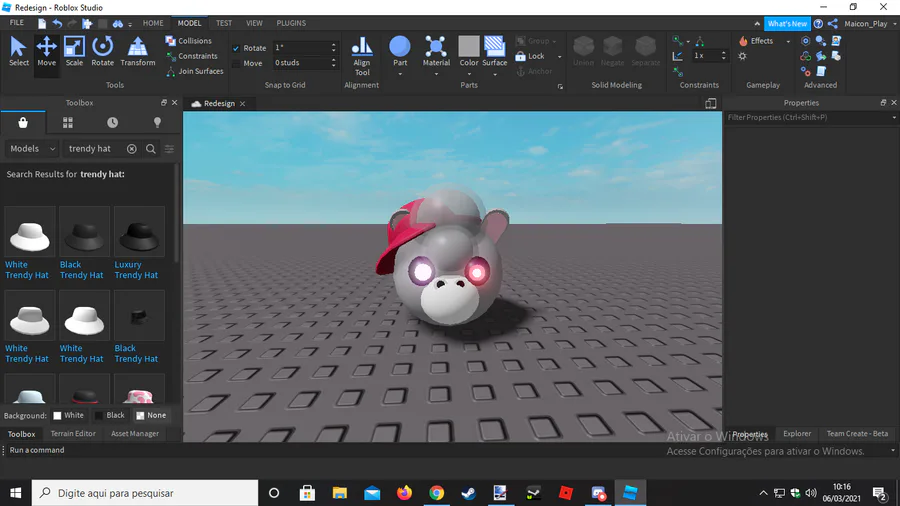Click the Undo arrow in title toolbar

57,24
